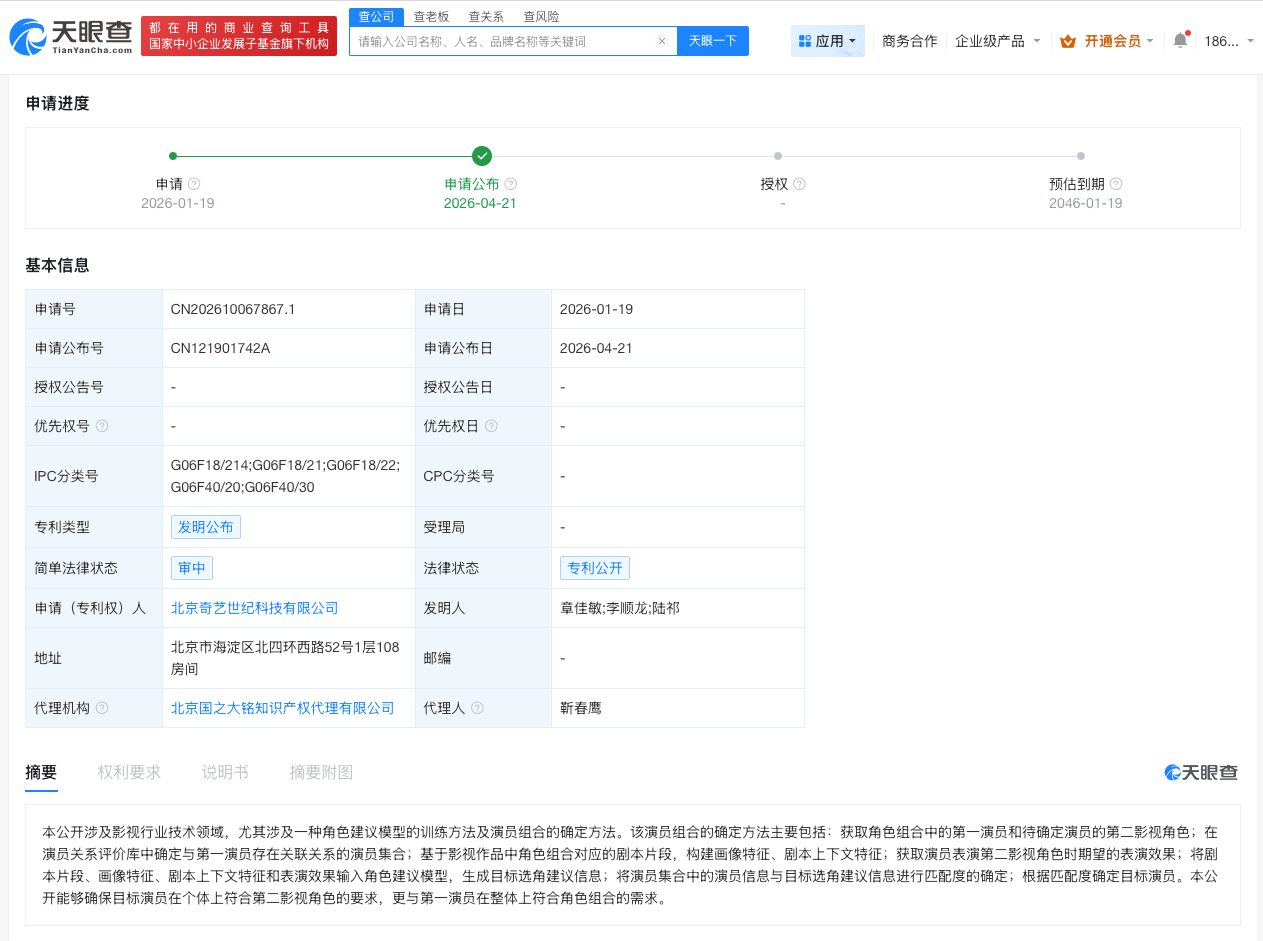The image size is (1263, 941).
Task: Click the 天眼查 watermark logo above the abstract
Action: [1201, 772]
